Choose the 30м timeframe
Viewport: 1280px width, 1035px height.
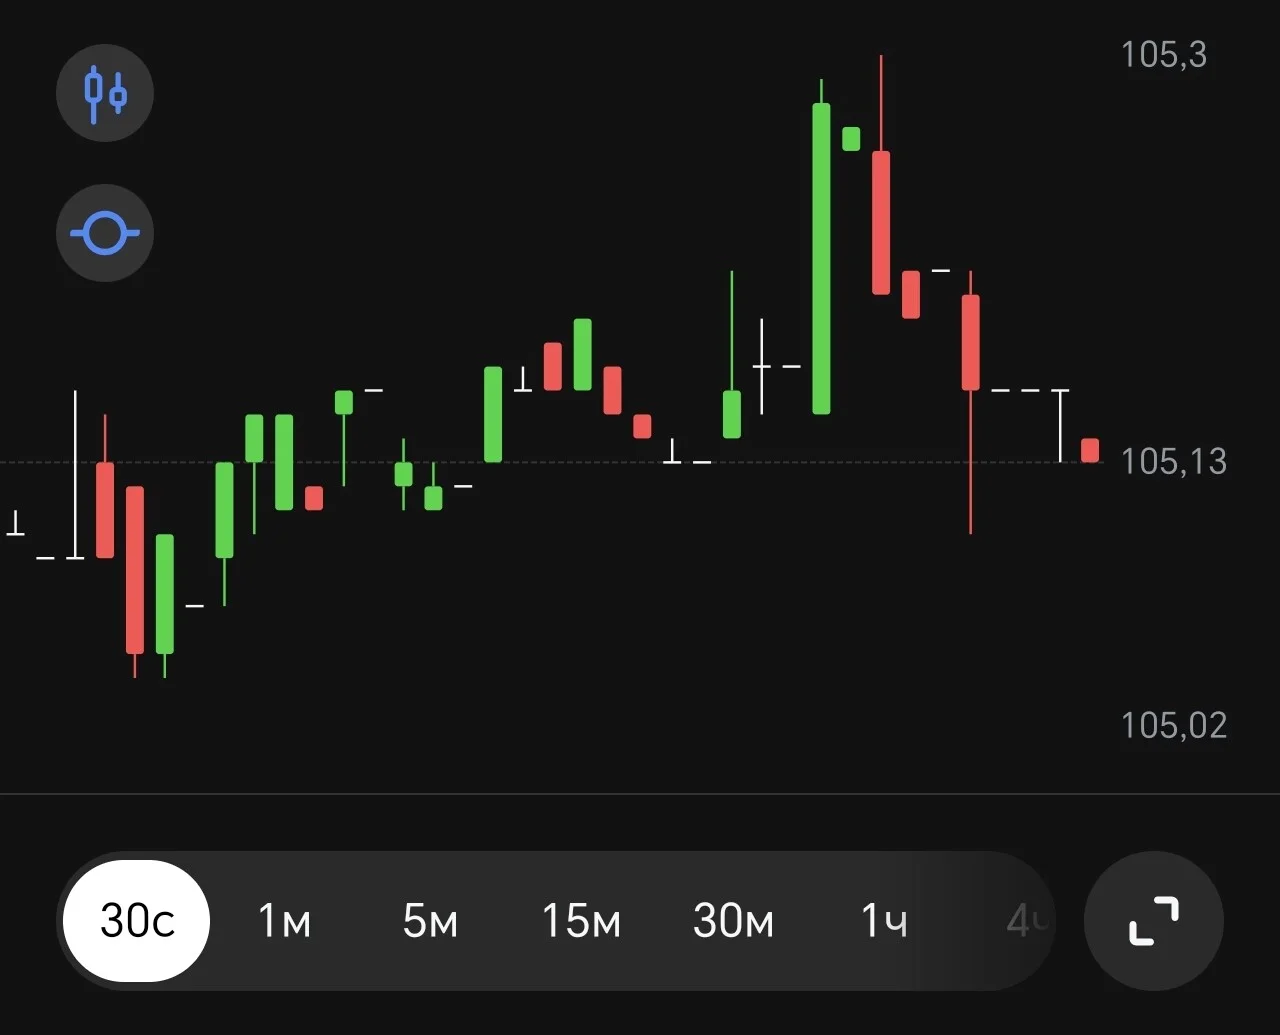click(x=733, y=921)
